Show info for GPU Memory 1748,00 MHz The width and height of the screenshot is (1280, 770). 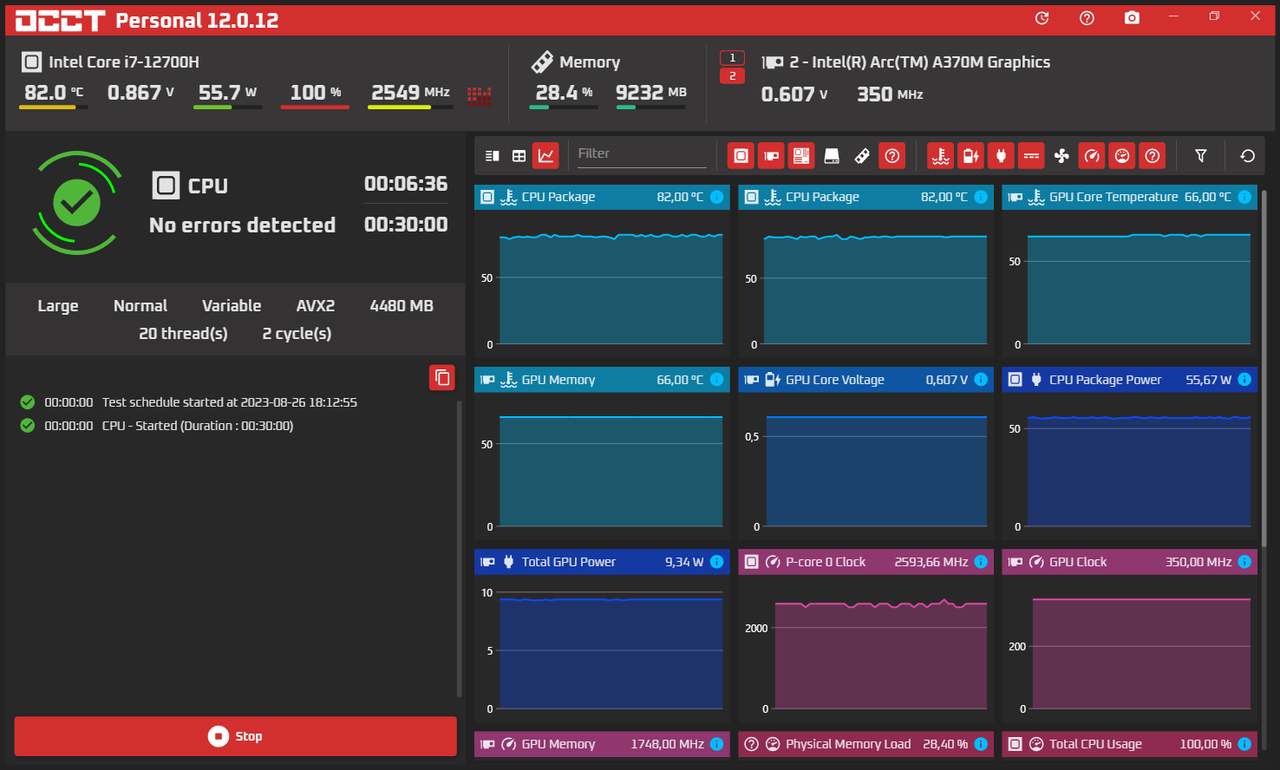pos(716,744)
